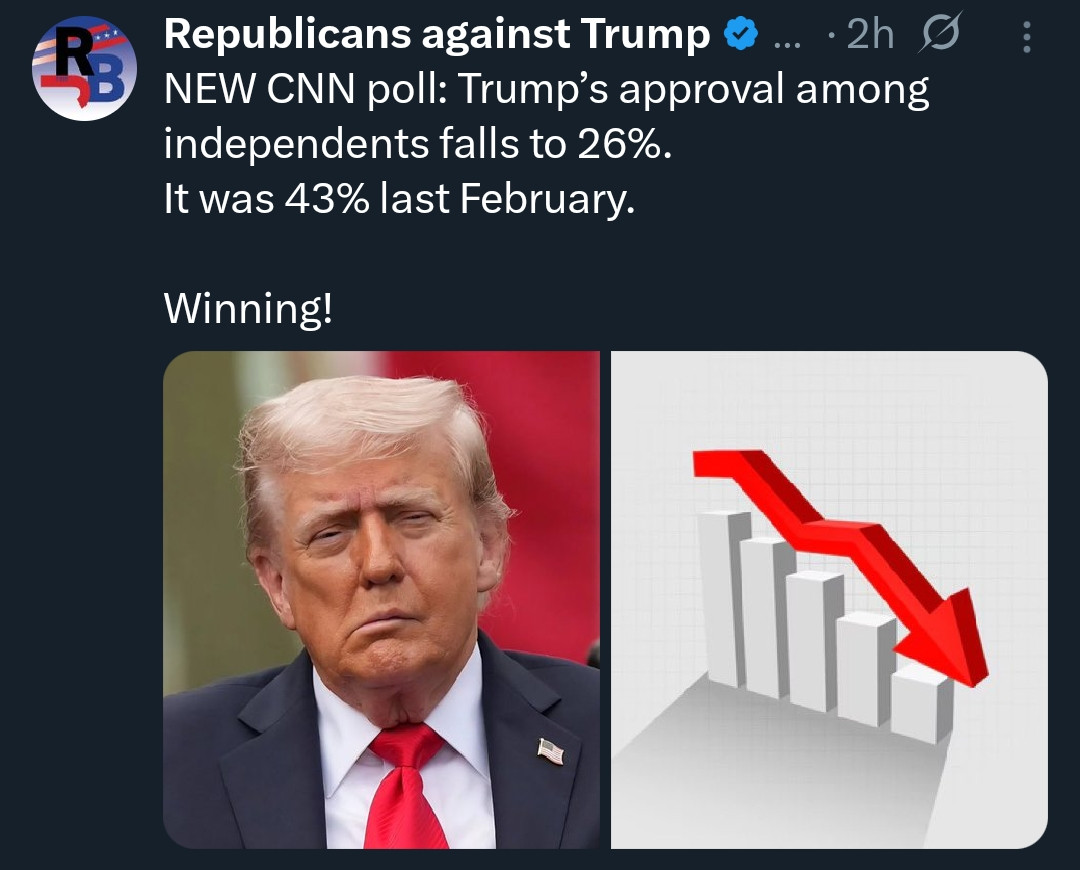Open the three-dot more options menu

tap(1026, 37)
